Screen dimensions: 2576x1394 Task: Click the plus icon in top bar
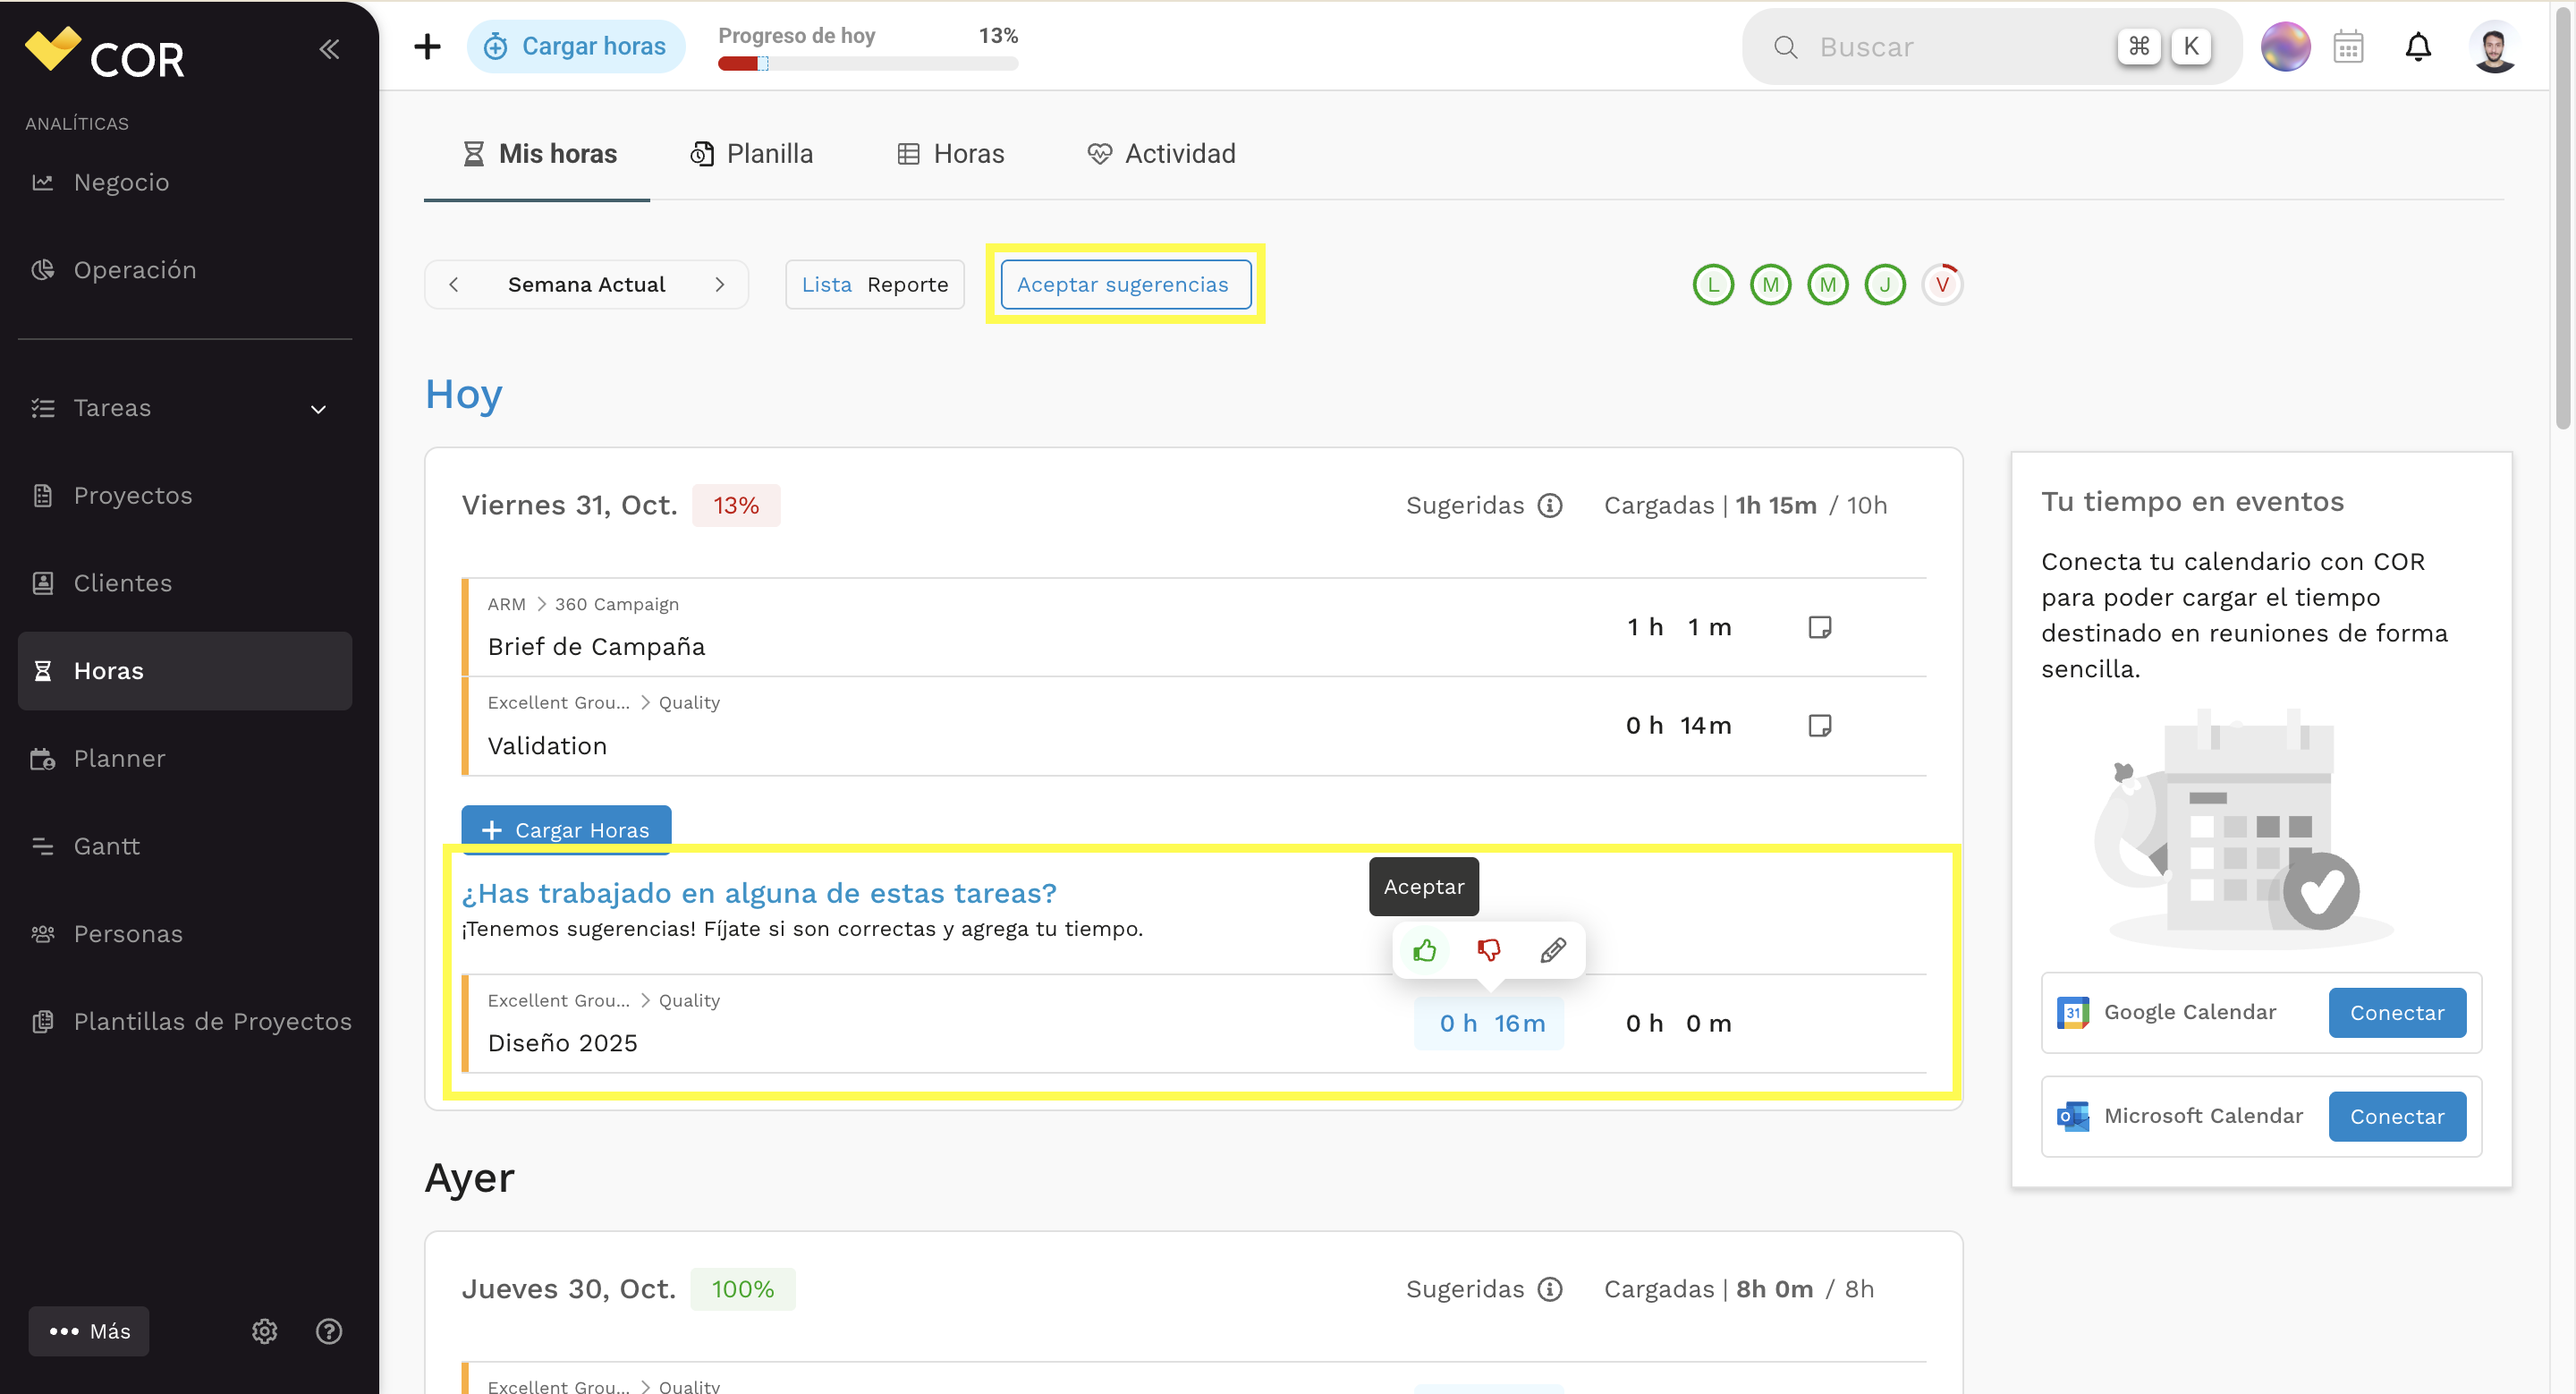tap(427, 46)
